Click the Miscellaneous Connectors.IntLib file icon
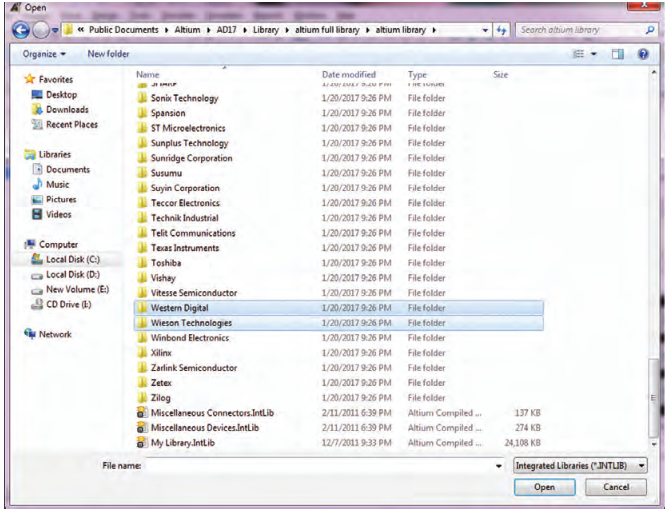Image resolution: width=665 pixels, height=510 pixels. [x=142, y=412]
